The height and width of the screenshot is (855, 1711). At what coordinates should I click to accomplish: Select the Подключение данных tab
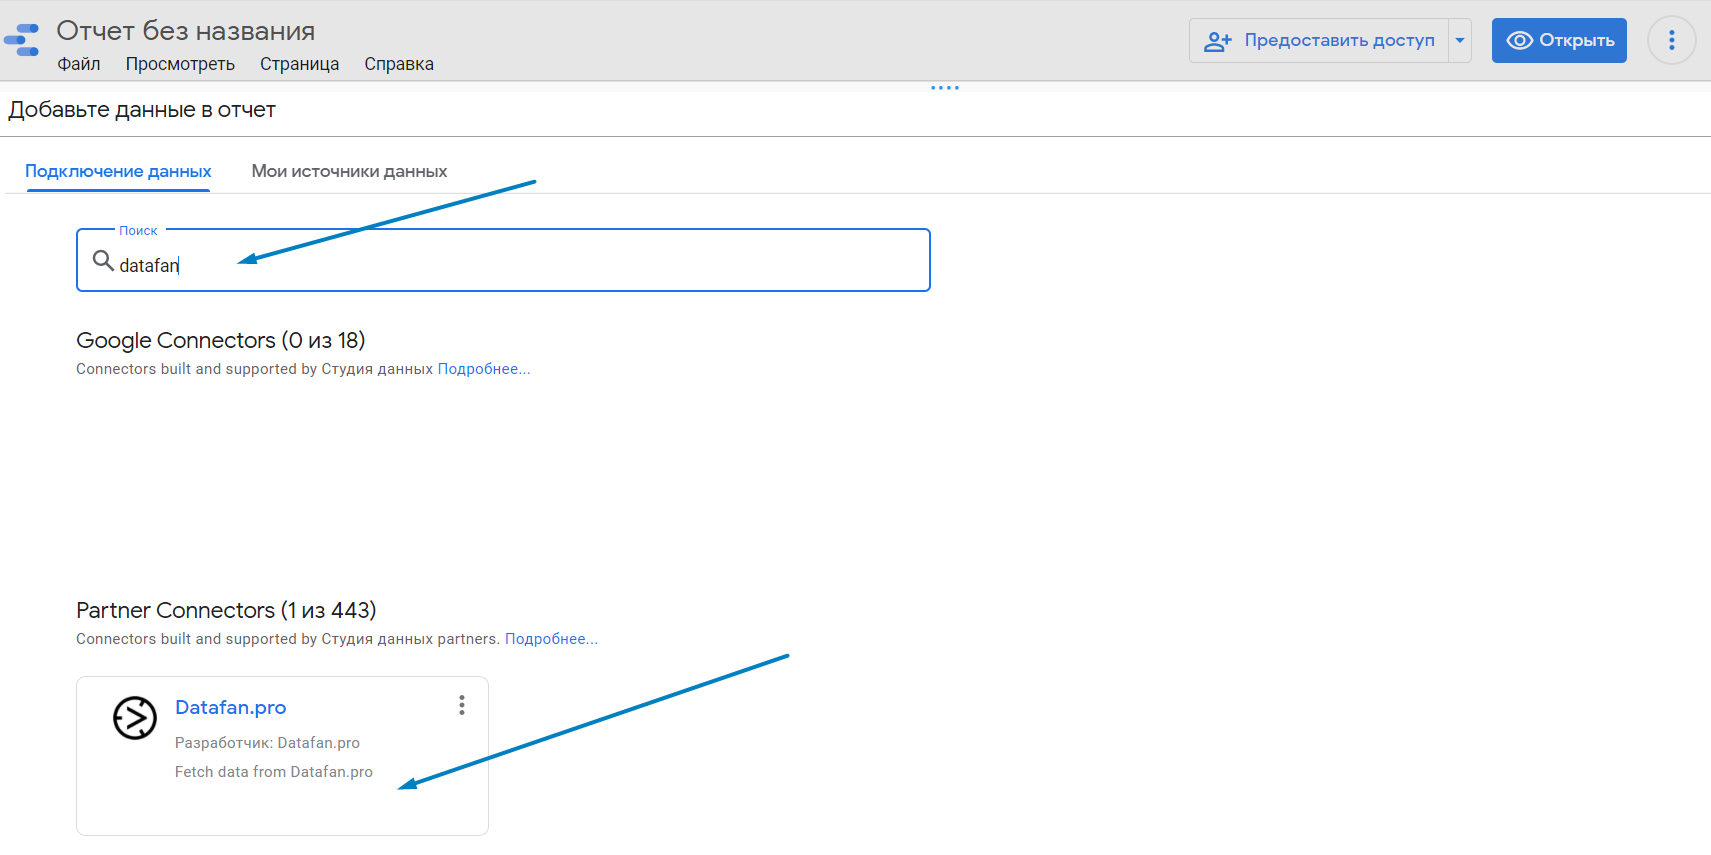(118, 171)
